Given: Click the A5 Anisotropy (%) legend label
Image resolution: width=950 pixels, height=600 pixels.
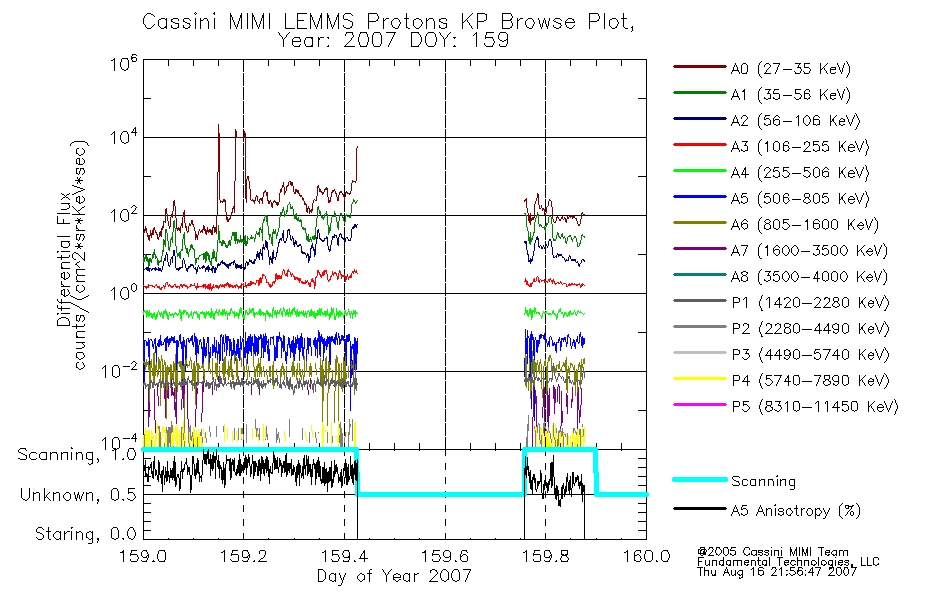Looking at the screenshot, I should coord(796,511).
